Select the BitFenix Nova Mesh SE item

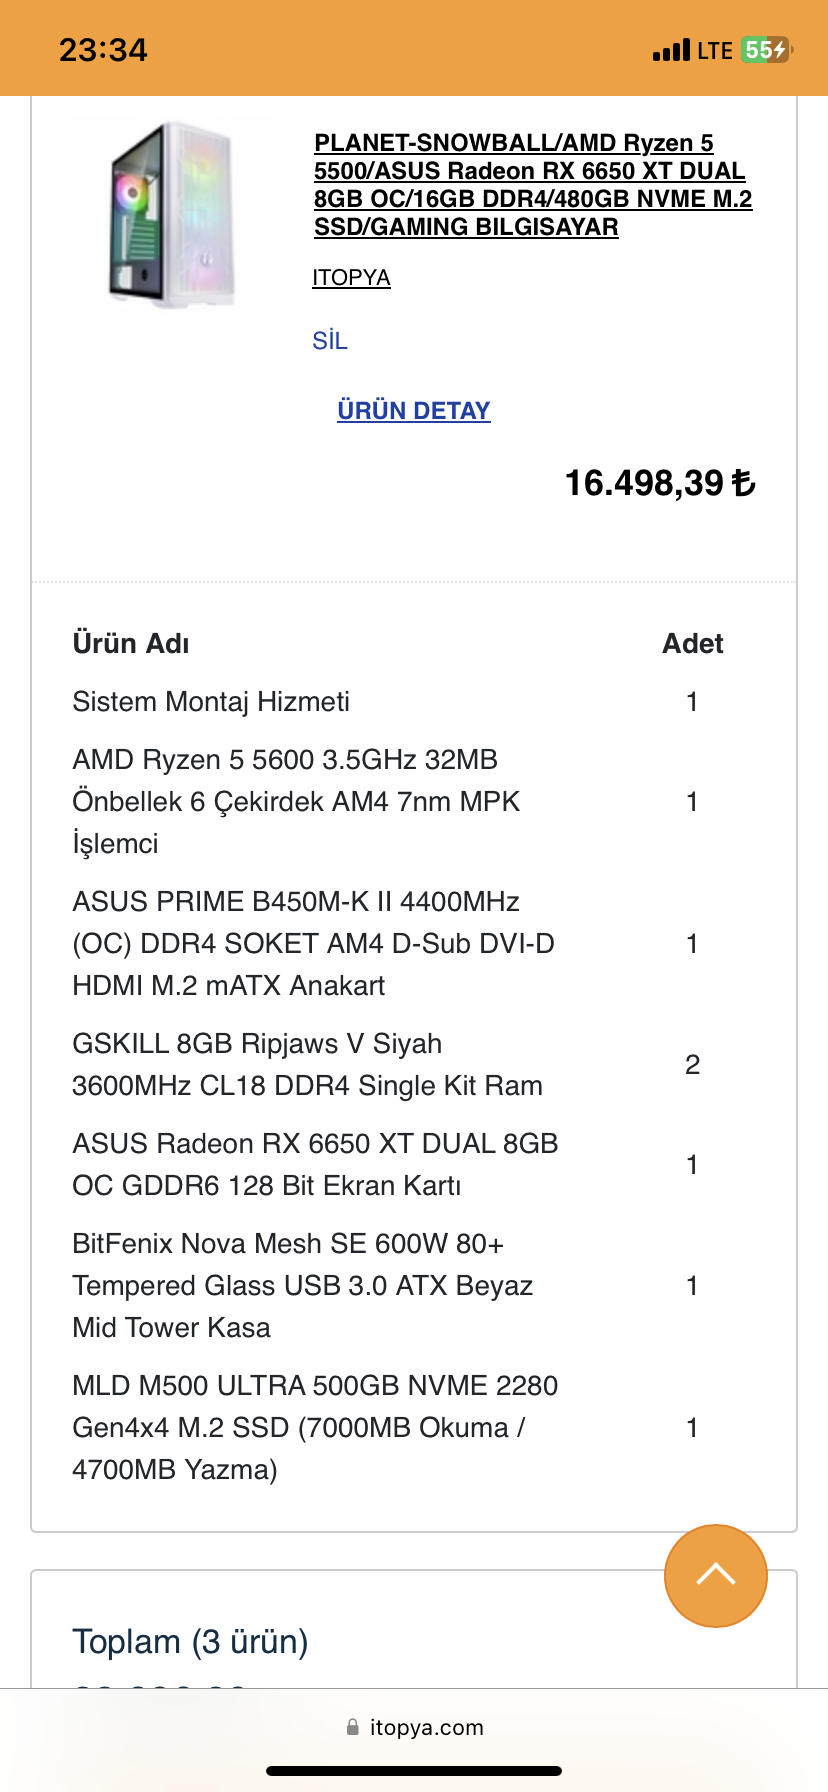[x=302, y=1285]
